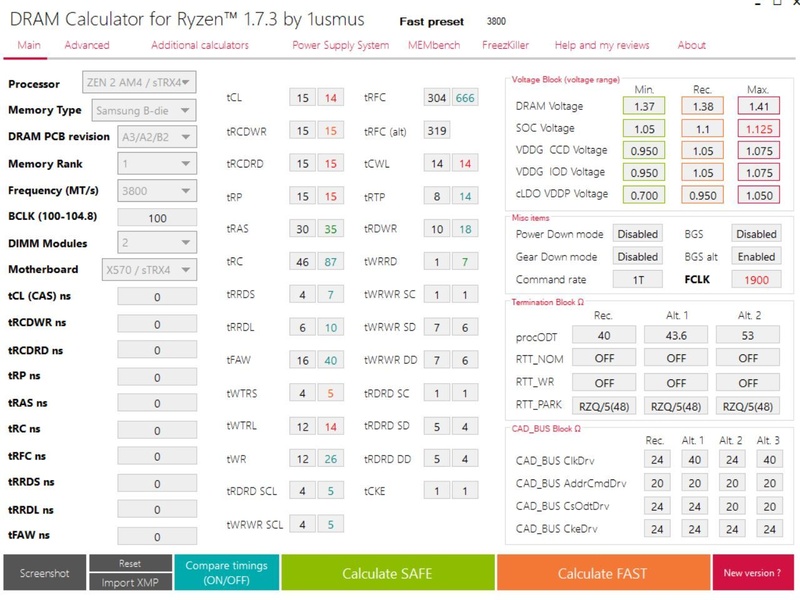Expand the Processor dropdown

coord(139,82)
